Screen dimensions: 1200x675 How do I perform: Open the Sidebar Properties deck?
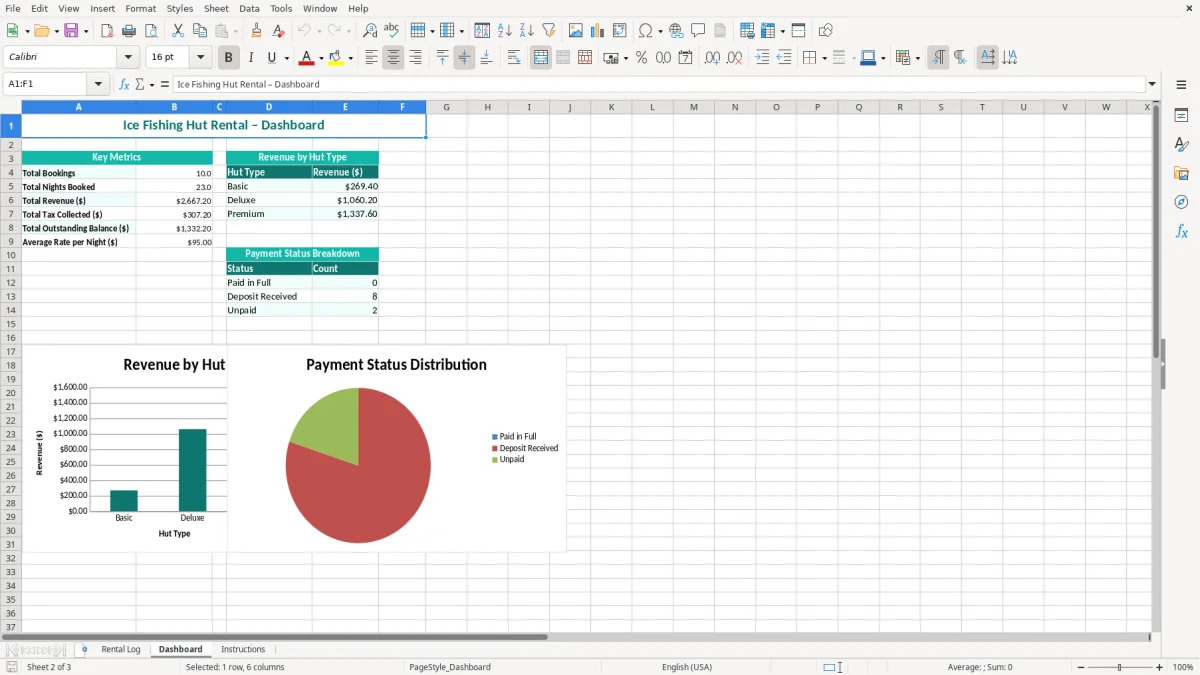click(1181, 115)
